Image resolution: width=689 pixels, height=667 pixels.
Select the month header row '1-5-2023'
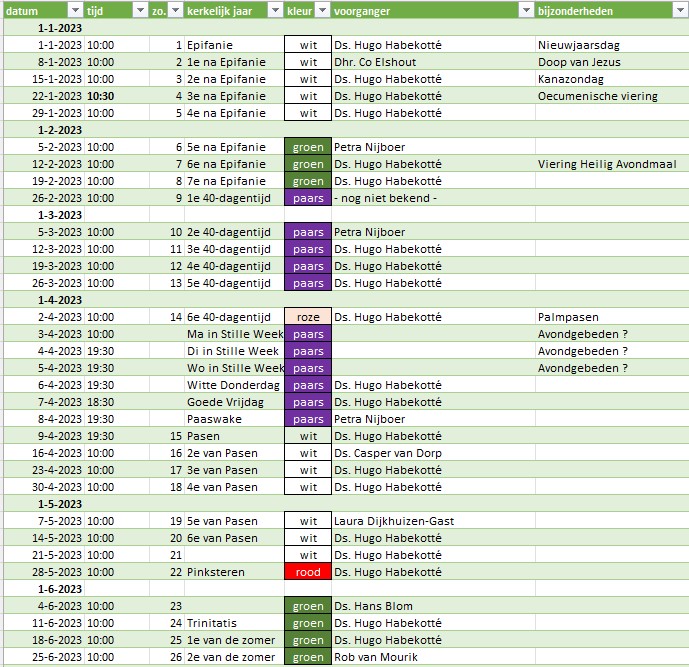345,504
